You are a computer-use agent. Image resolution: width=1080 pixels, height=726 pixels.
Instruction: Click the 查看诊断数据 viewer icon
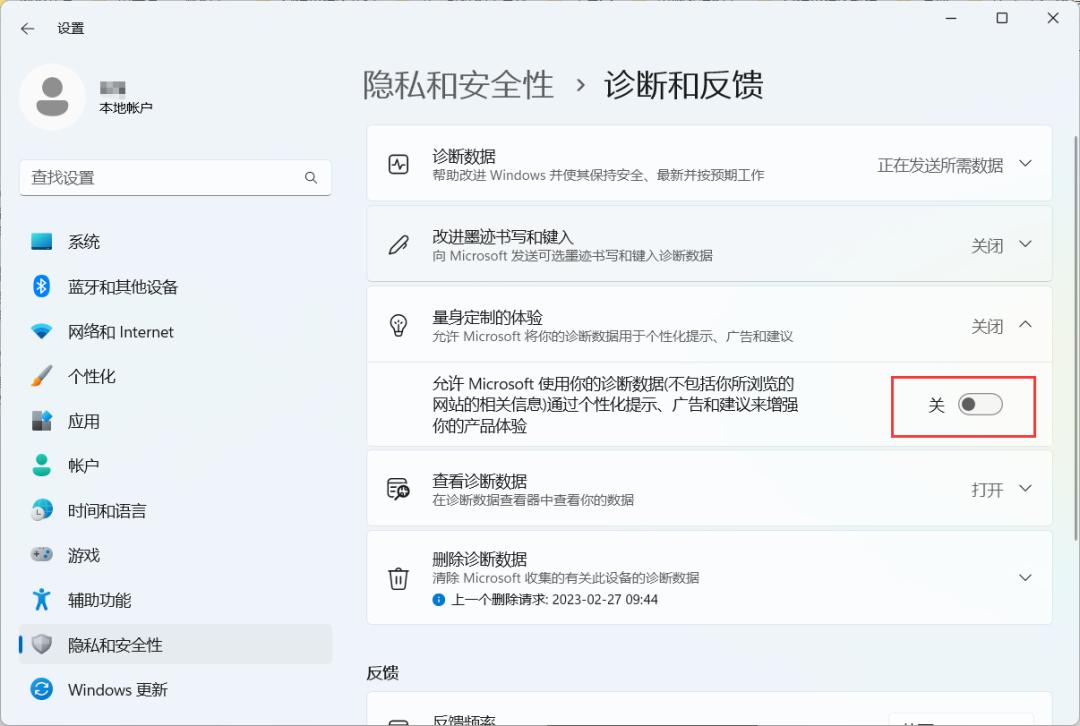click(x=398, y=489)
